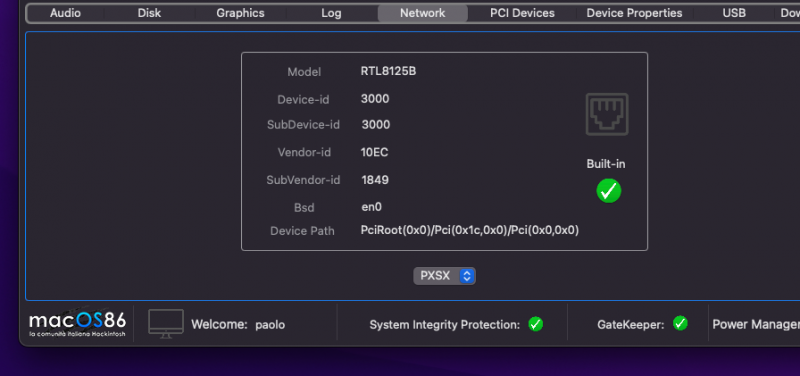This screenshot has height=376, width=800.
Task: Switch to the USB tab
Action: pyautogui.click(x=734, y=13)
